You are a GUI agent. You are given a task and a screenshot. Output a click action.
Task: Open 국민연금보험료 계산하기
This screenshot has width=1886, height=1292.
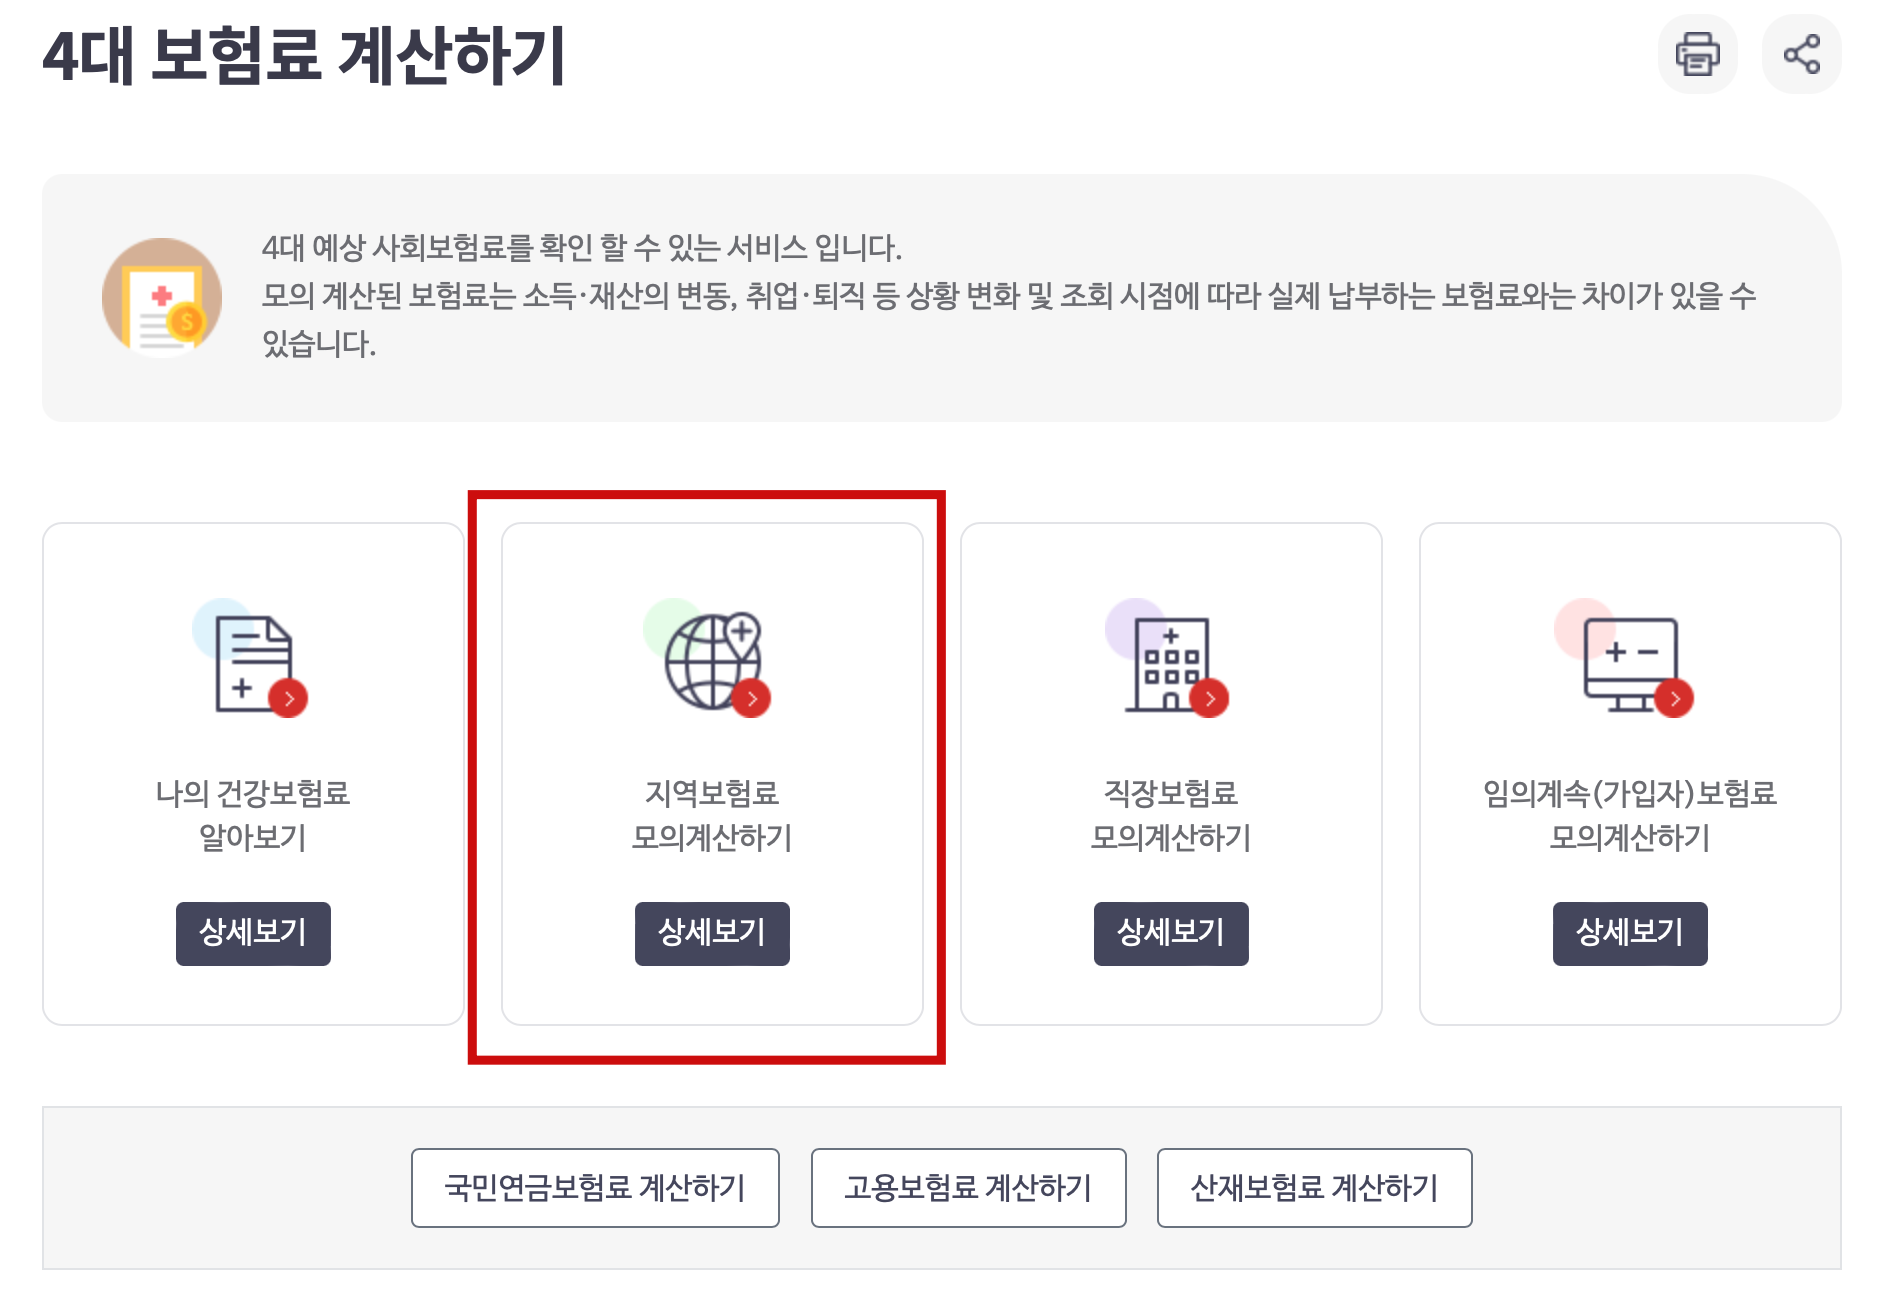tap(595, 1188)
